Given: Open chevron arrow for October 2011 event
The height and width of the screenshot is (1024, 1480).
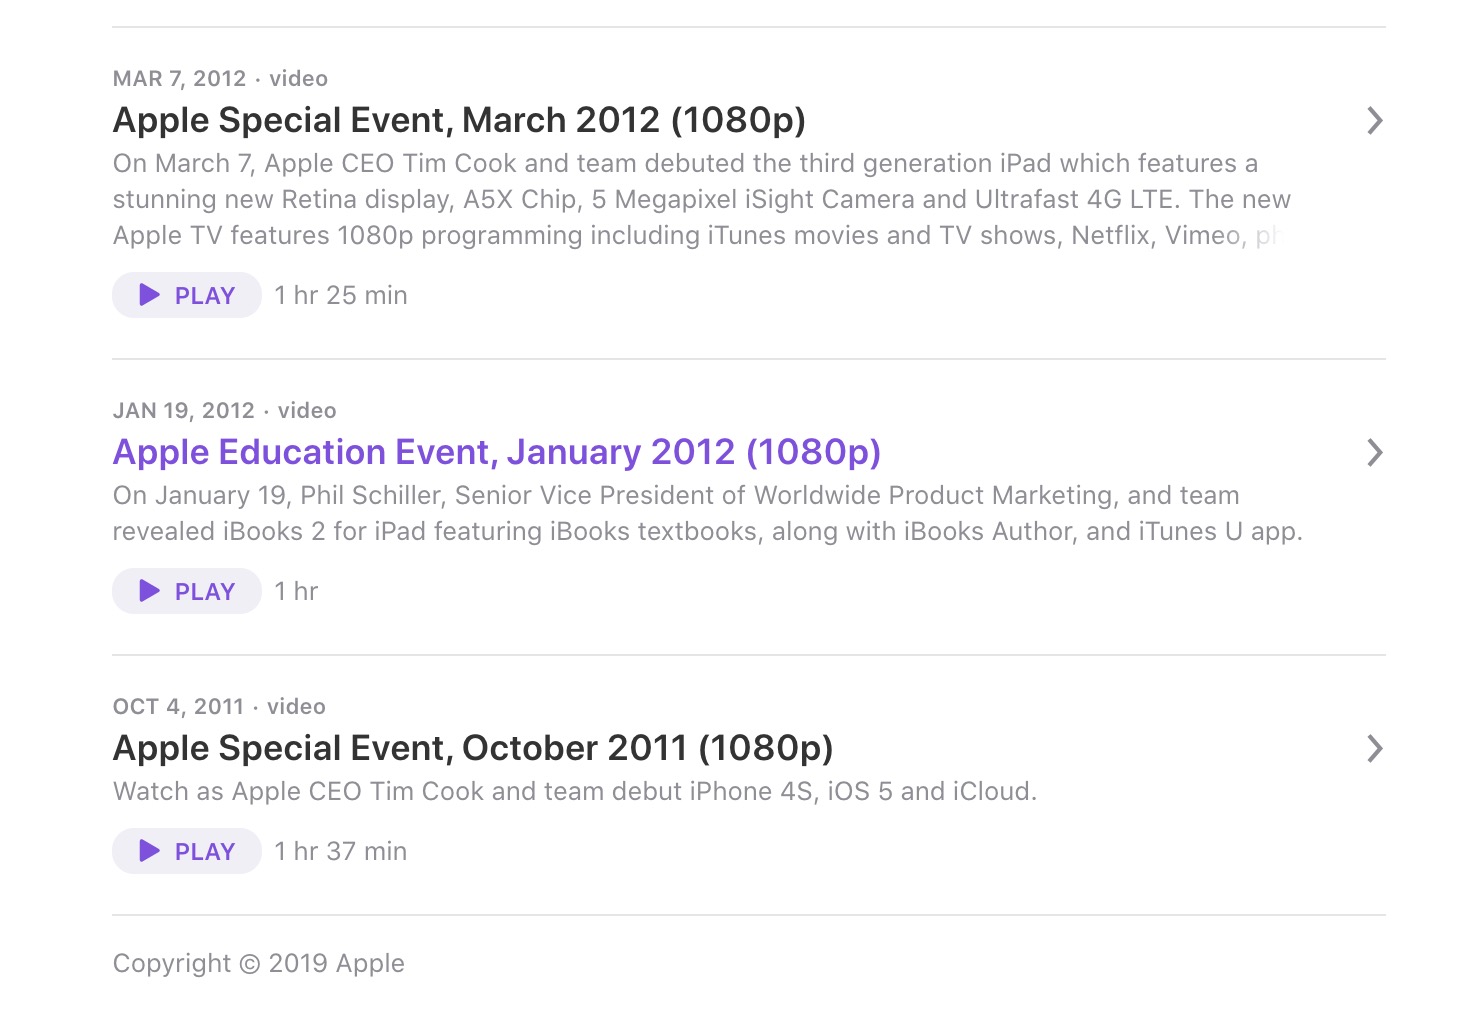Looking at the screenshot, I should point(1375,749).
